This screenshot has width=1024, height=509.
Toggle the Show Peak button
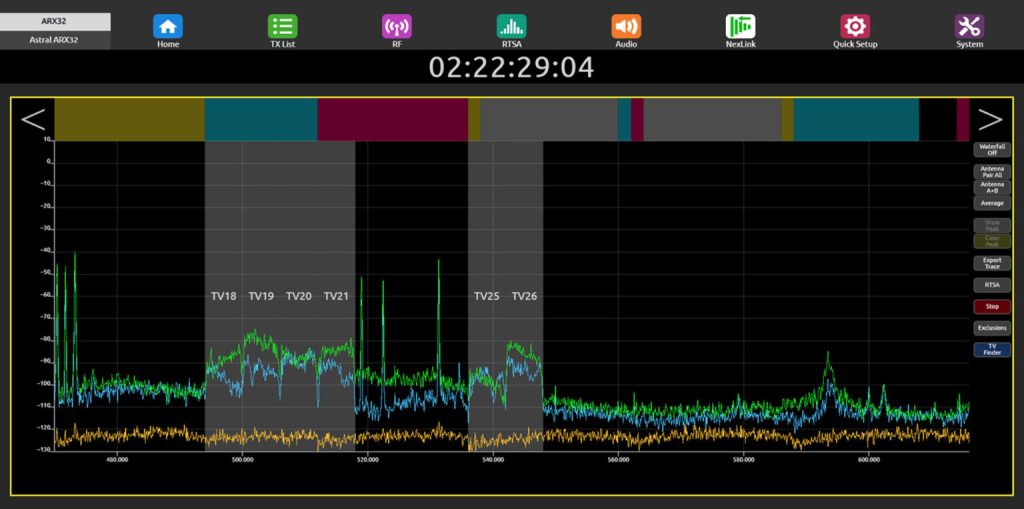tap(992, 225)
